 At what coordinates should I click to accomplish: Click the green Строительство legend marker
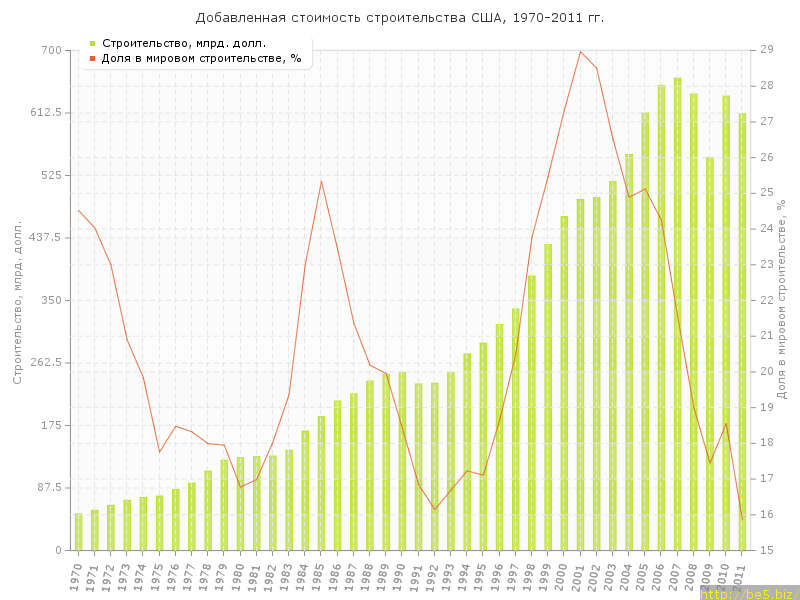92,43
